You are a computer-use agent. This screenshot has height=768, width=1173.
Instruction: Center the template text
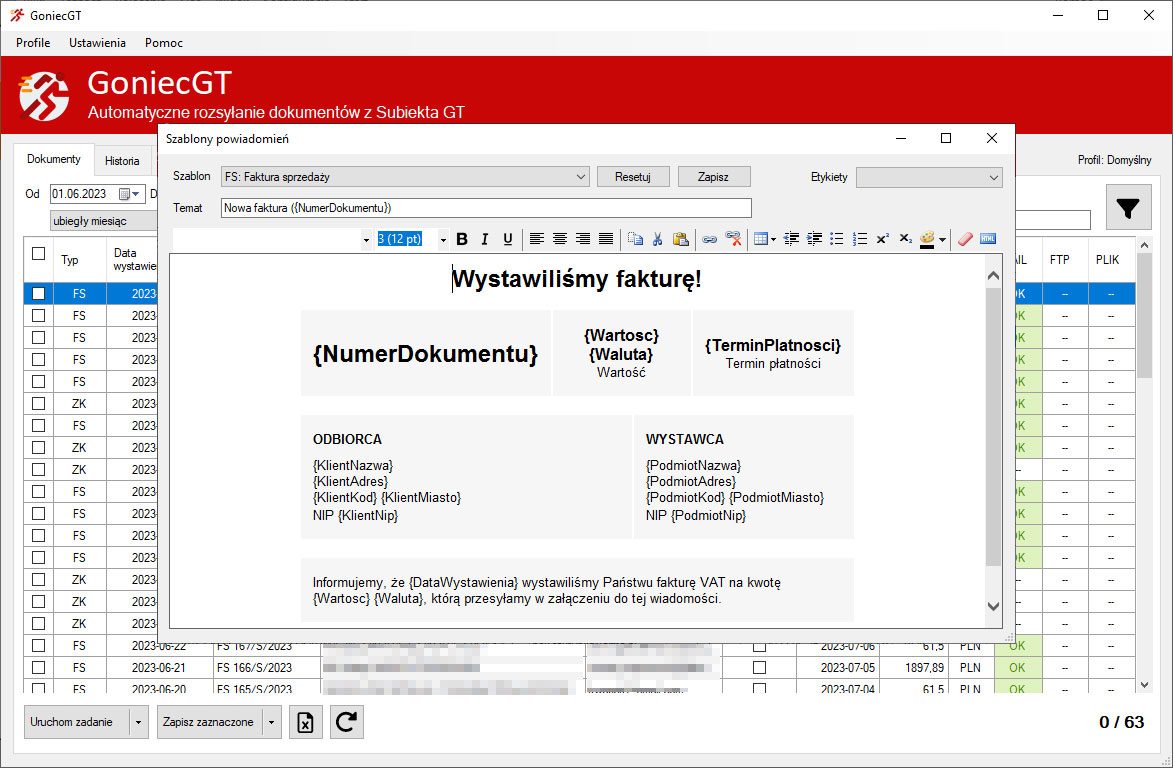(560, 239)
